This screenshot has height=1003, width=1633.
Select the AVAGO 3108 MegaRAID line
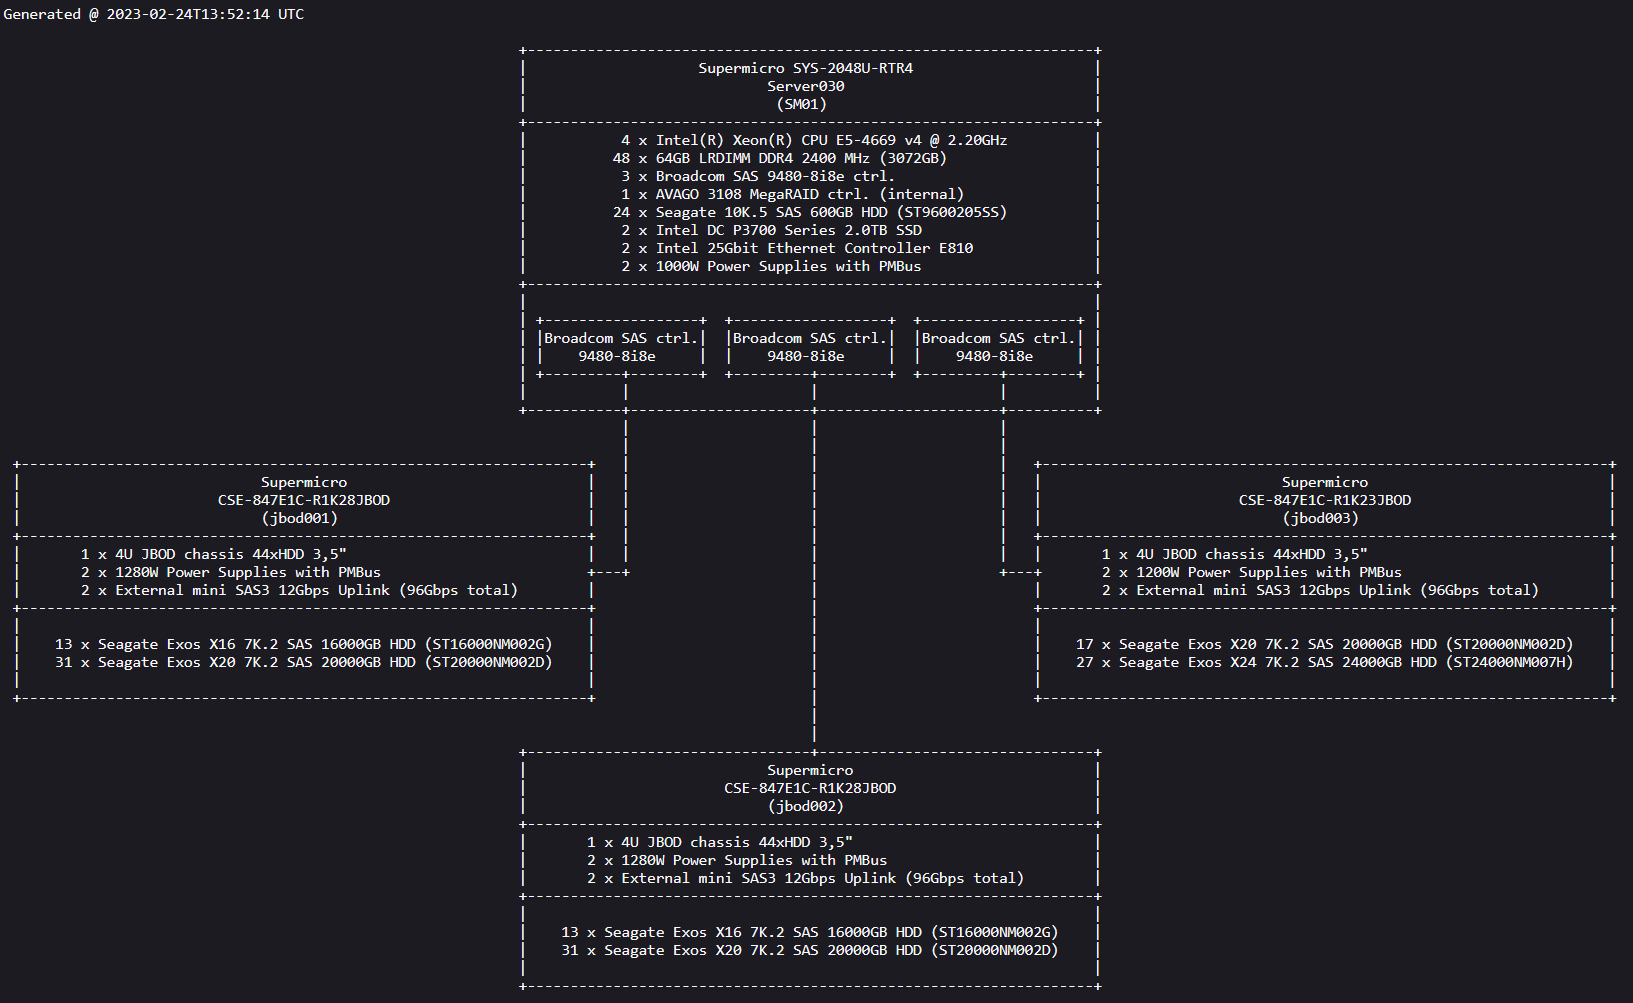(792, 194)
